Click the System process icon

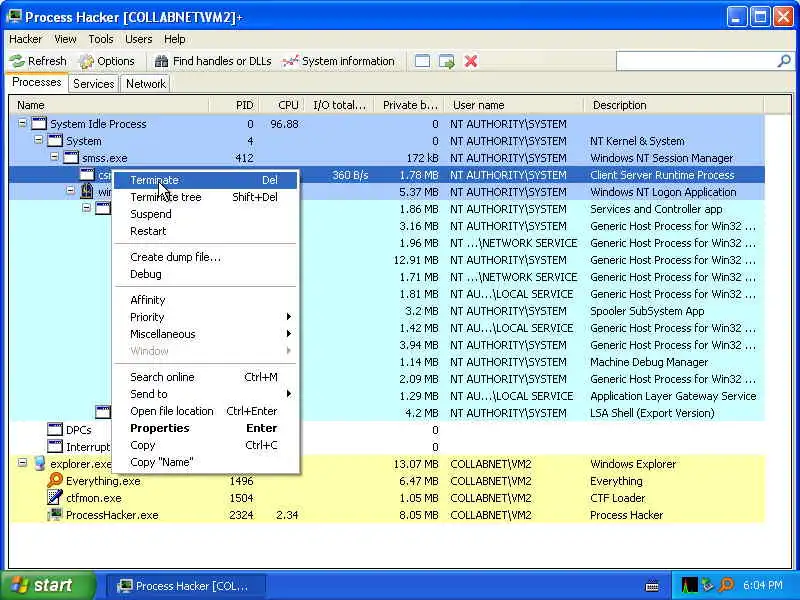pyautogui.click(x=55, y=140)
